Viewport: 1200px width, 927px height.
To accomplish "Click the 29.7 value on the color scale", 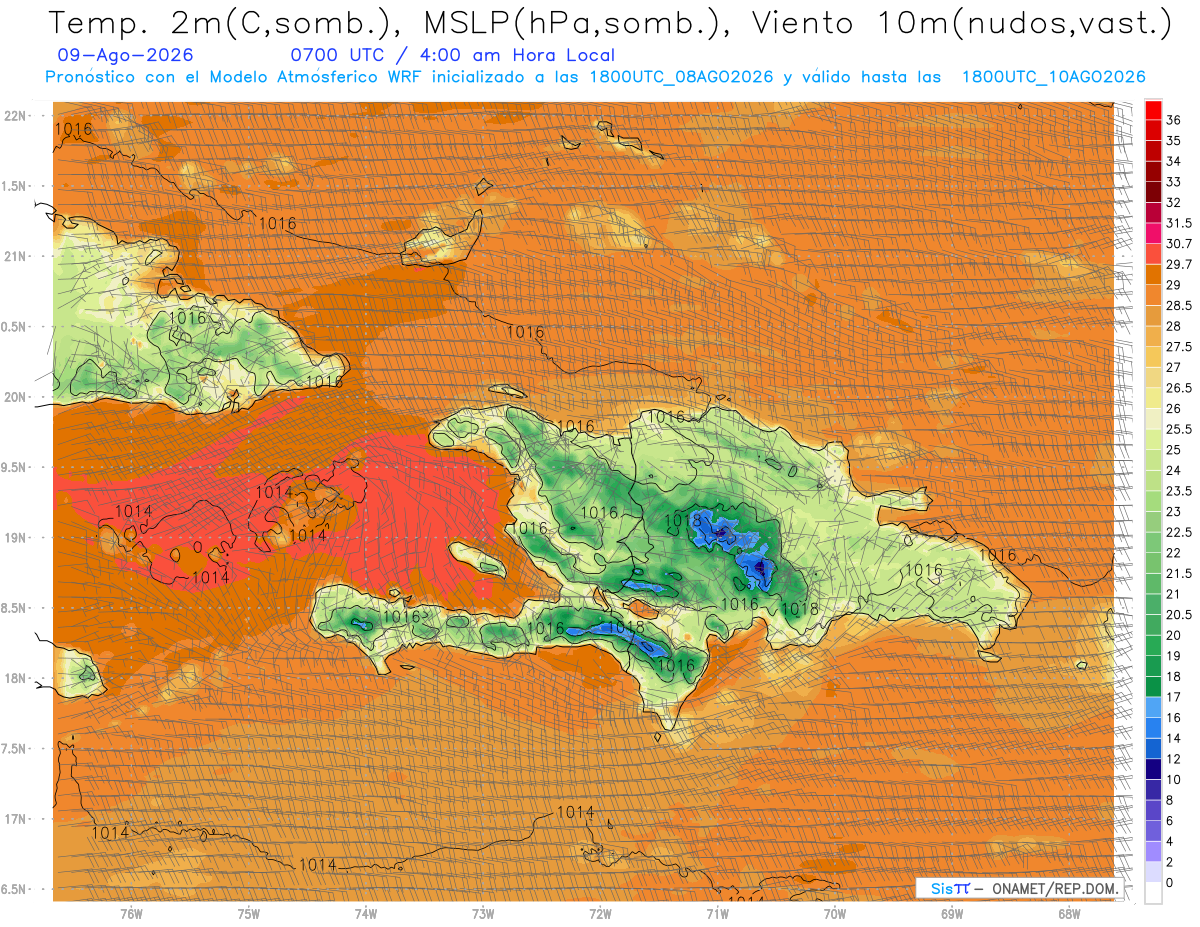I will [x=1179, y=264].
